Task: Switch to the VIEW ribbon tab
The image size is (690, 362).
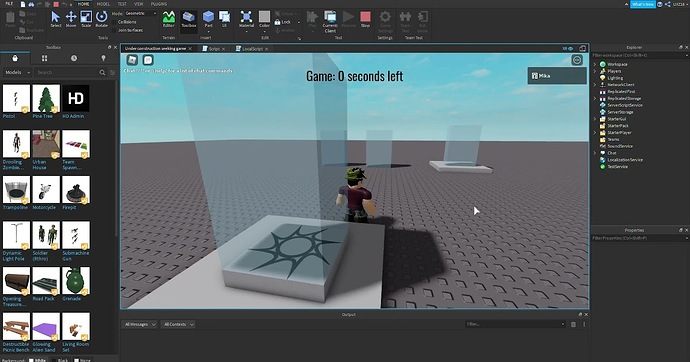Action: coord(139,4)
